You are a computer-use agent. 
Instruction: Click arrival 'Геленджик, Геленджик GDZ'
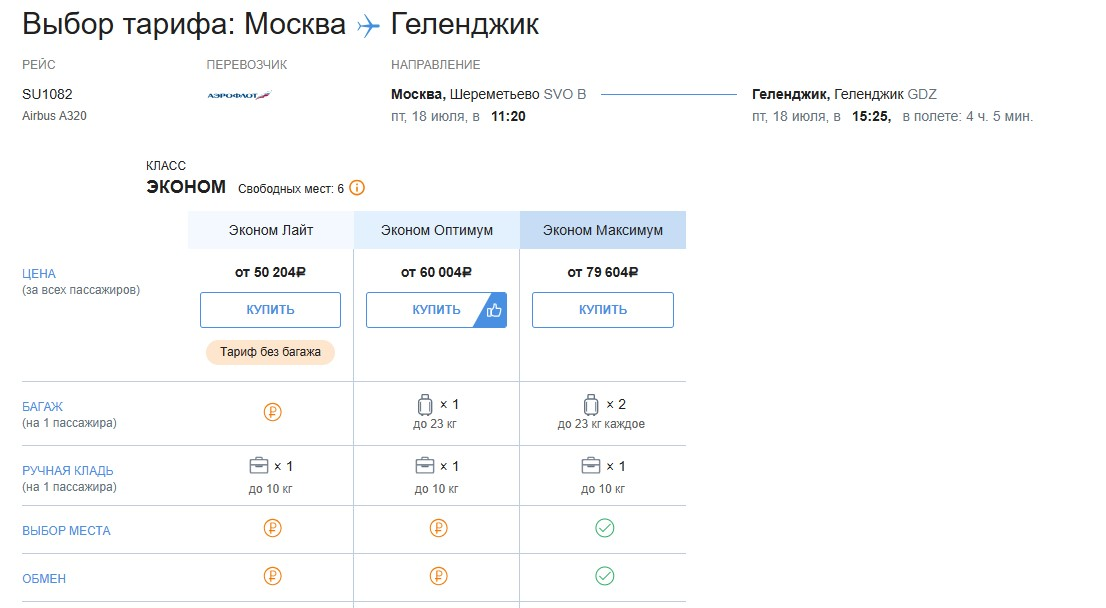tap(844, 95)
